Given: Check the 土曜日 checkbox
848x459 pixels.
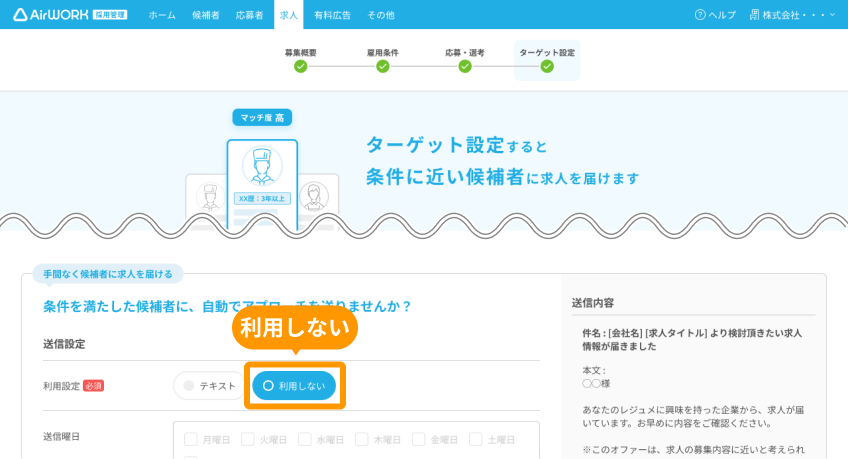Looking at the screenshot, I should [x=476, y=439].
